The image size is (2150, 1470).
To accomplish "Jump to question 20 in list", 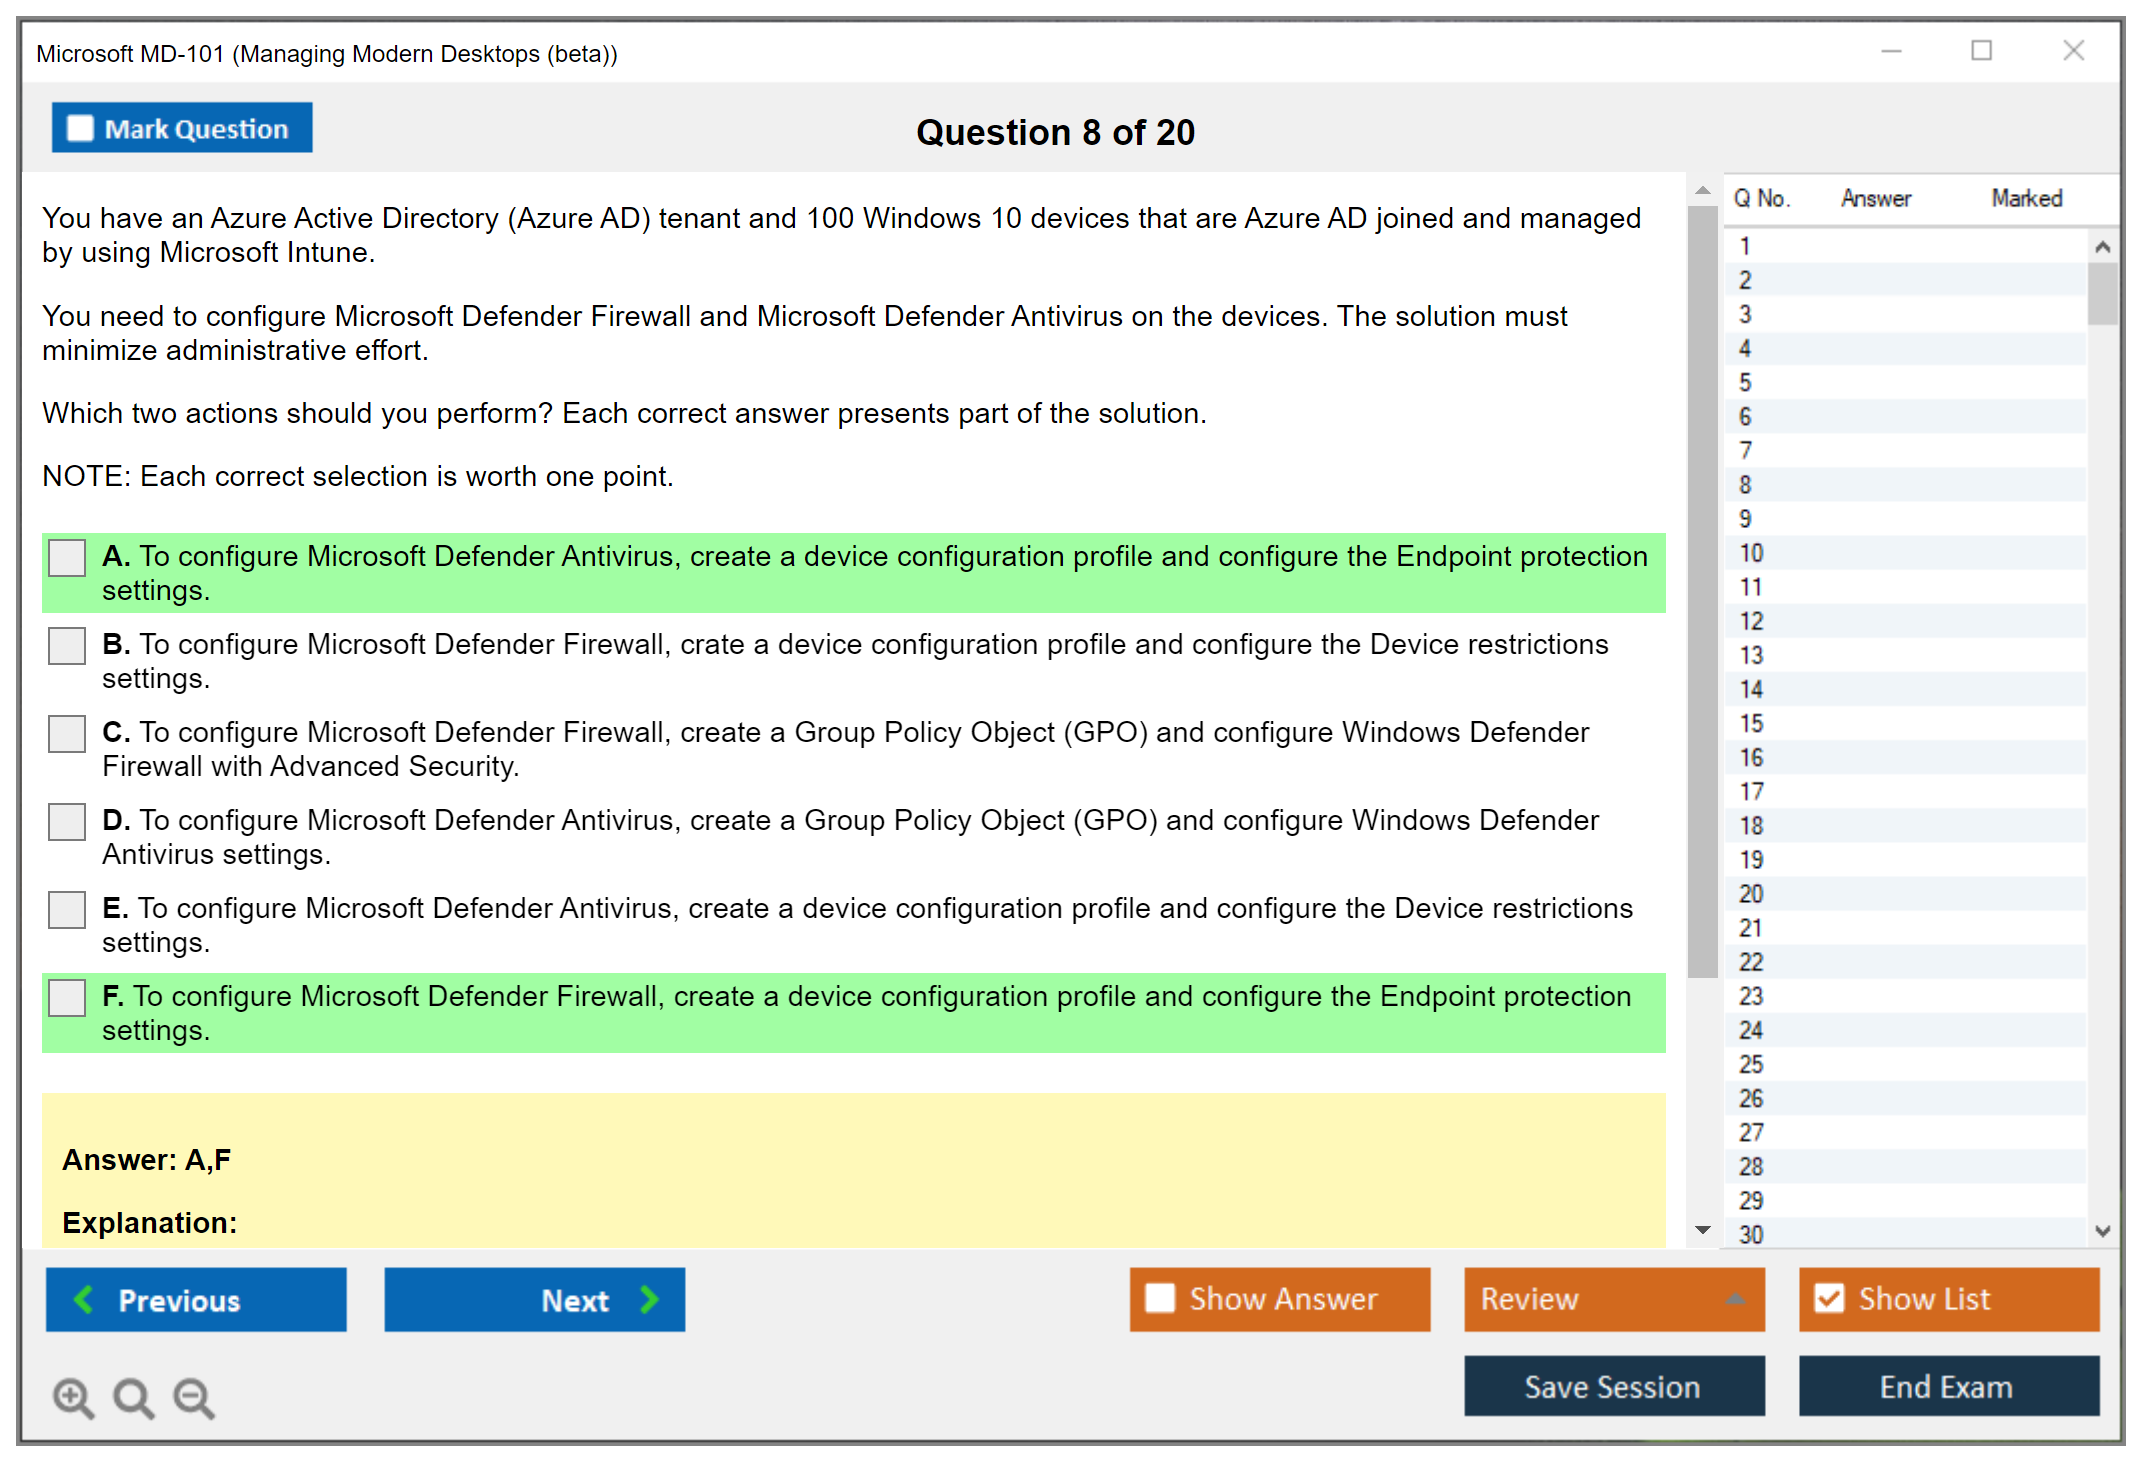I will click(1751, 893).
